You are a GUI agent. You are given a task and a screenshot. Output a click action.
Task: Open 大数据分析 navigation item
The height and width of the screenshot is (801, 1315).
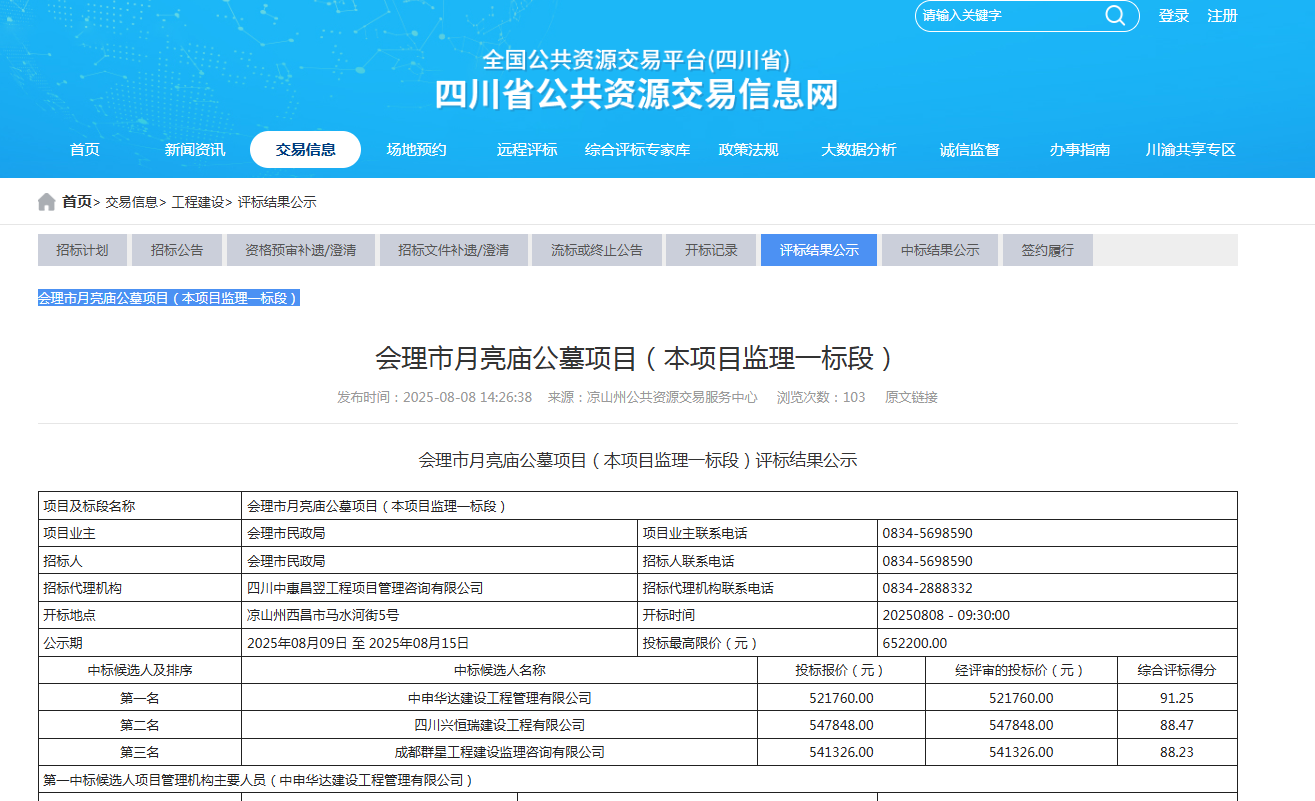pos(858,150)
